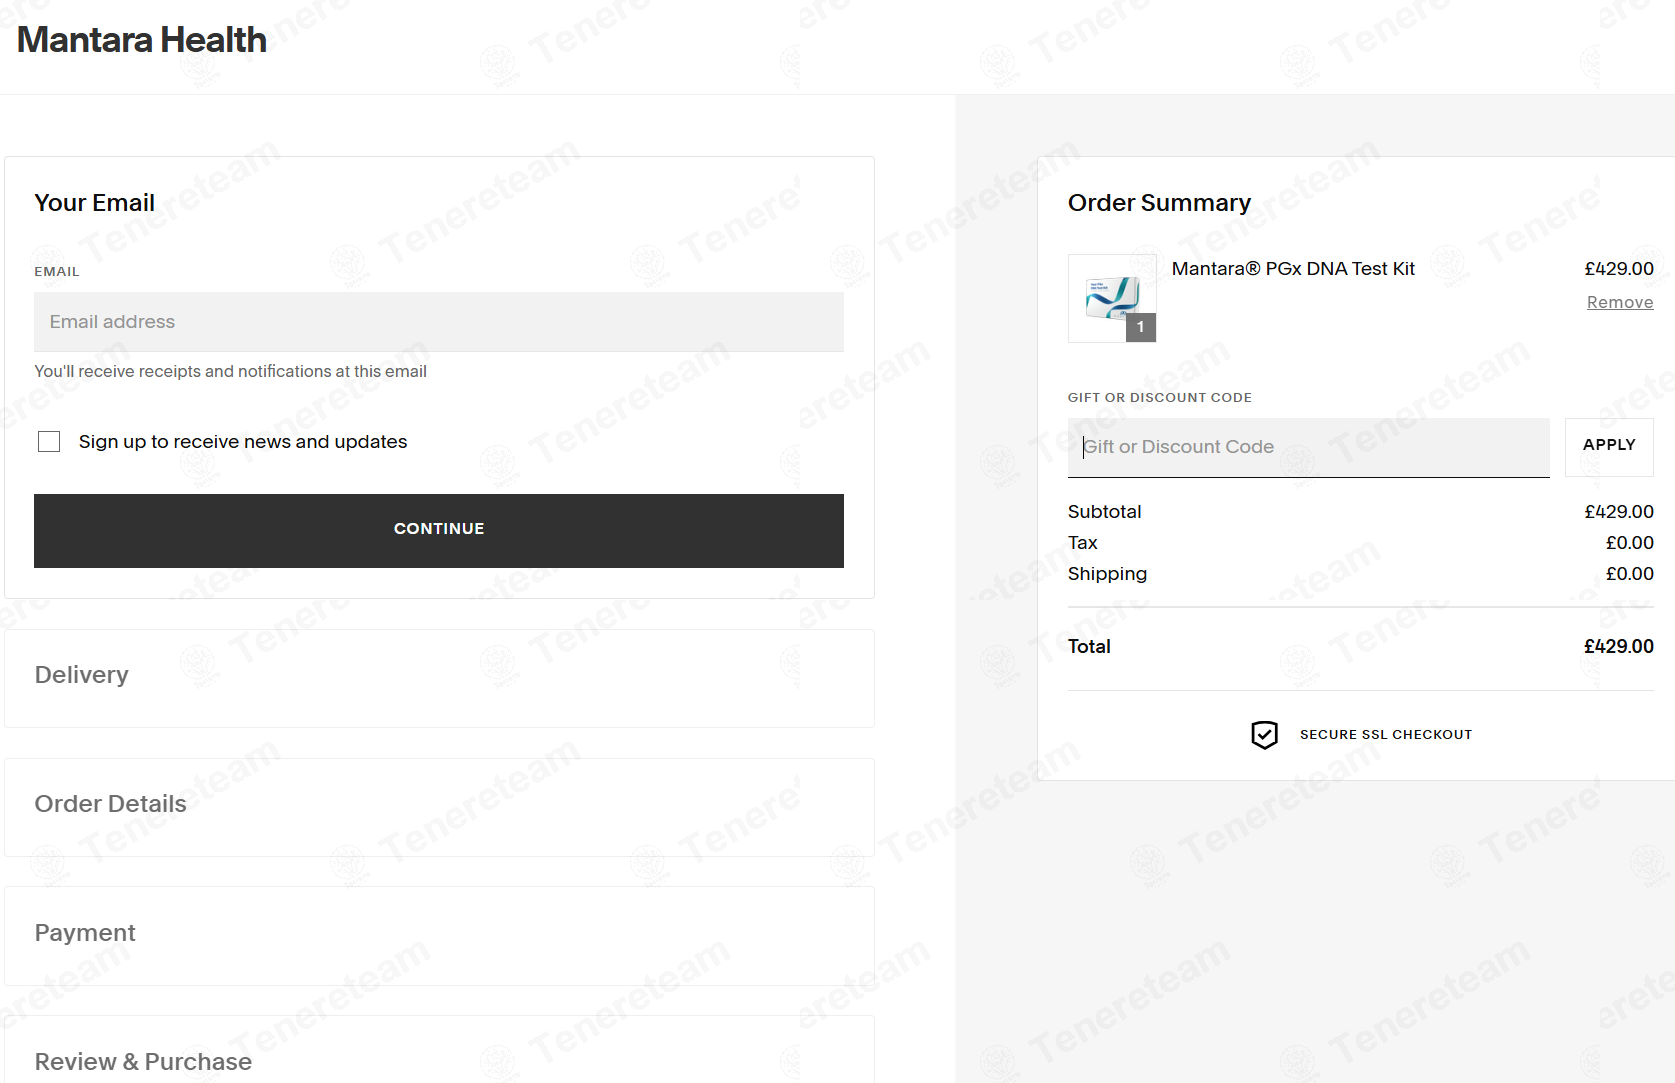1675x1083 pixels.
Task: Click the Secure SSL Checkout text
Action: tap(1386, 735)
